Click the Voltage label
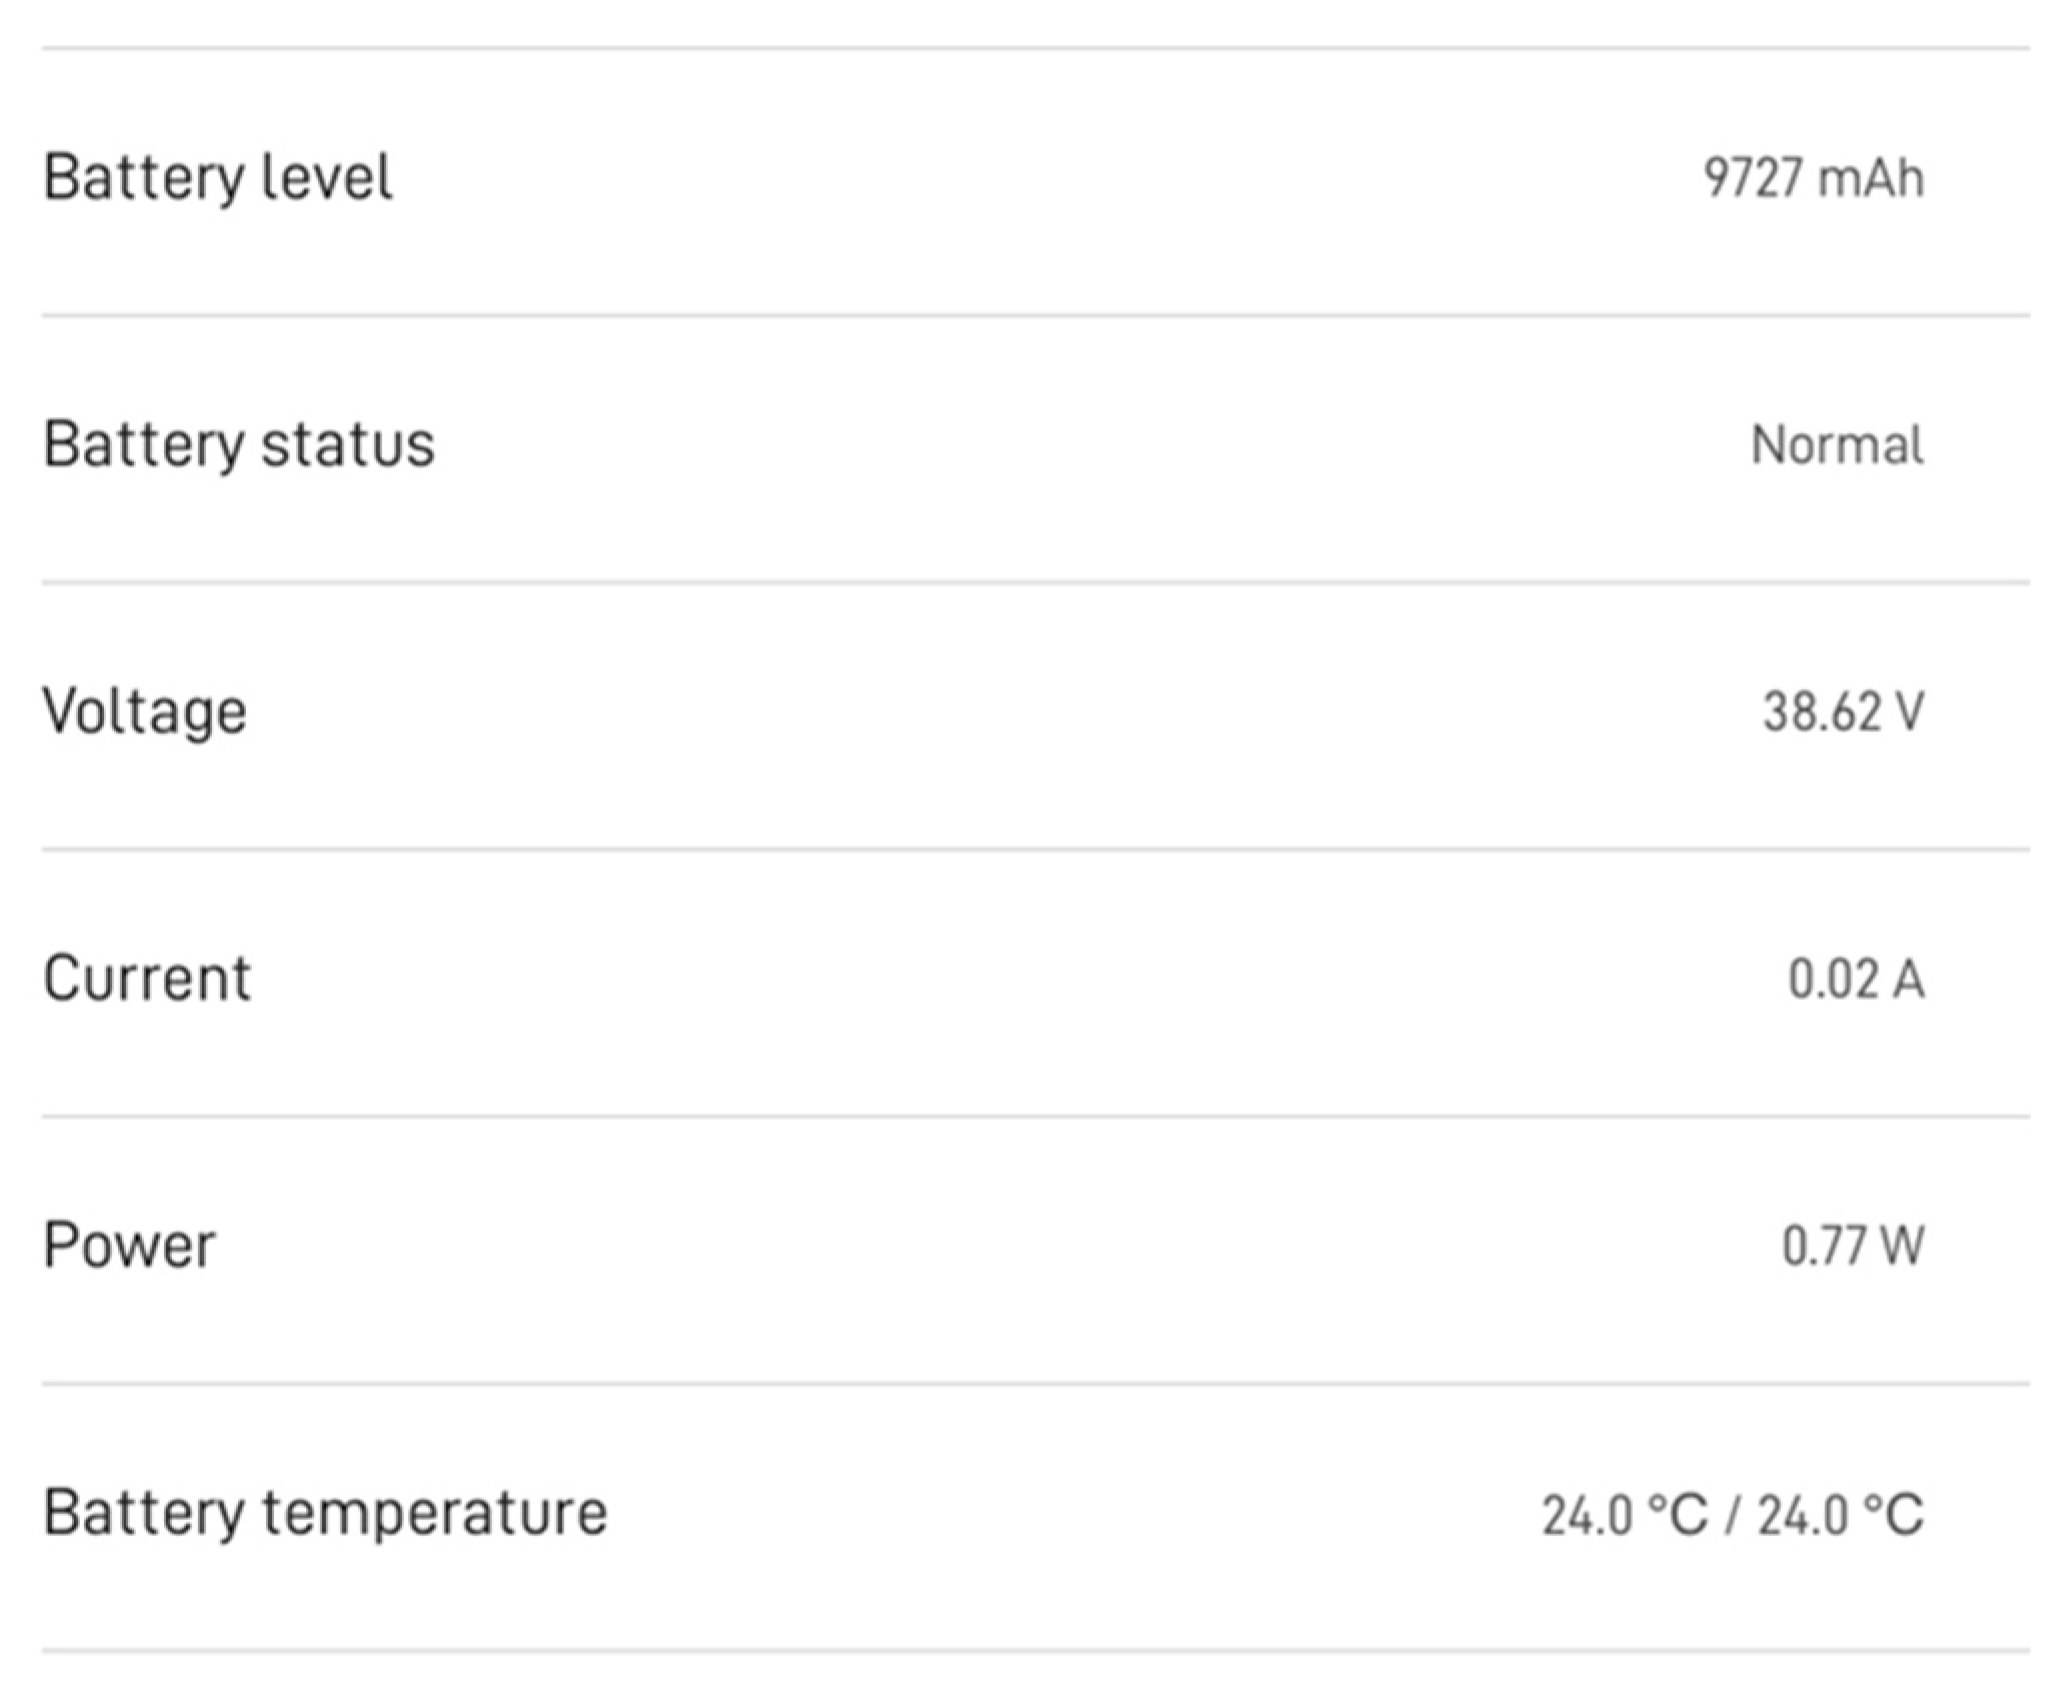Viewport: 2061px width, 1696px height. click(145, 712)
